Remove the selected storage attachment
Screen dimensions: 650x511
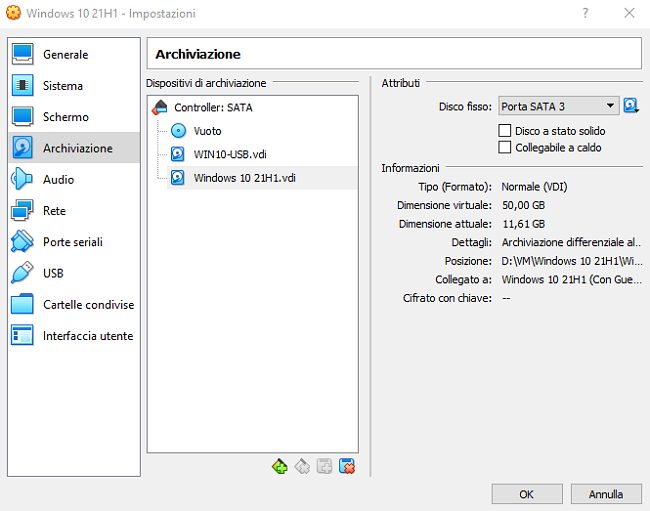pyautogui.click(x=347, y=467)
